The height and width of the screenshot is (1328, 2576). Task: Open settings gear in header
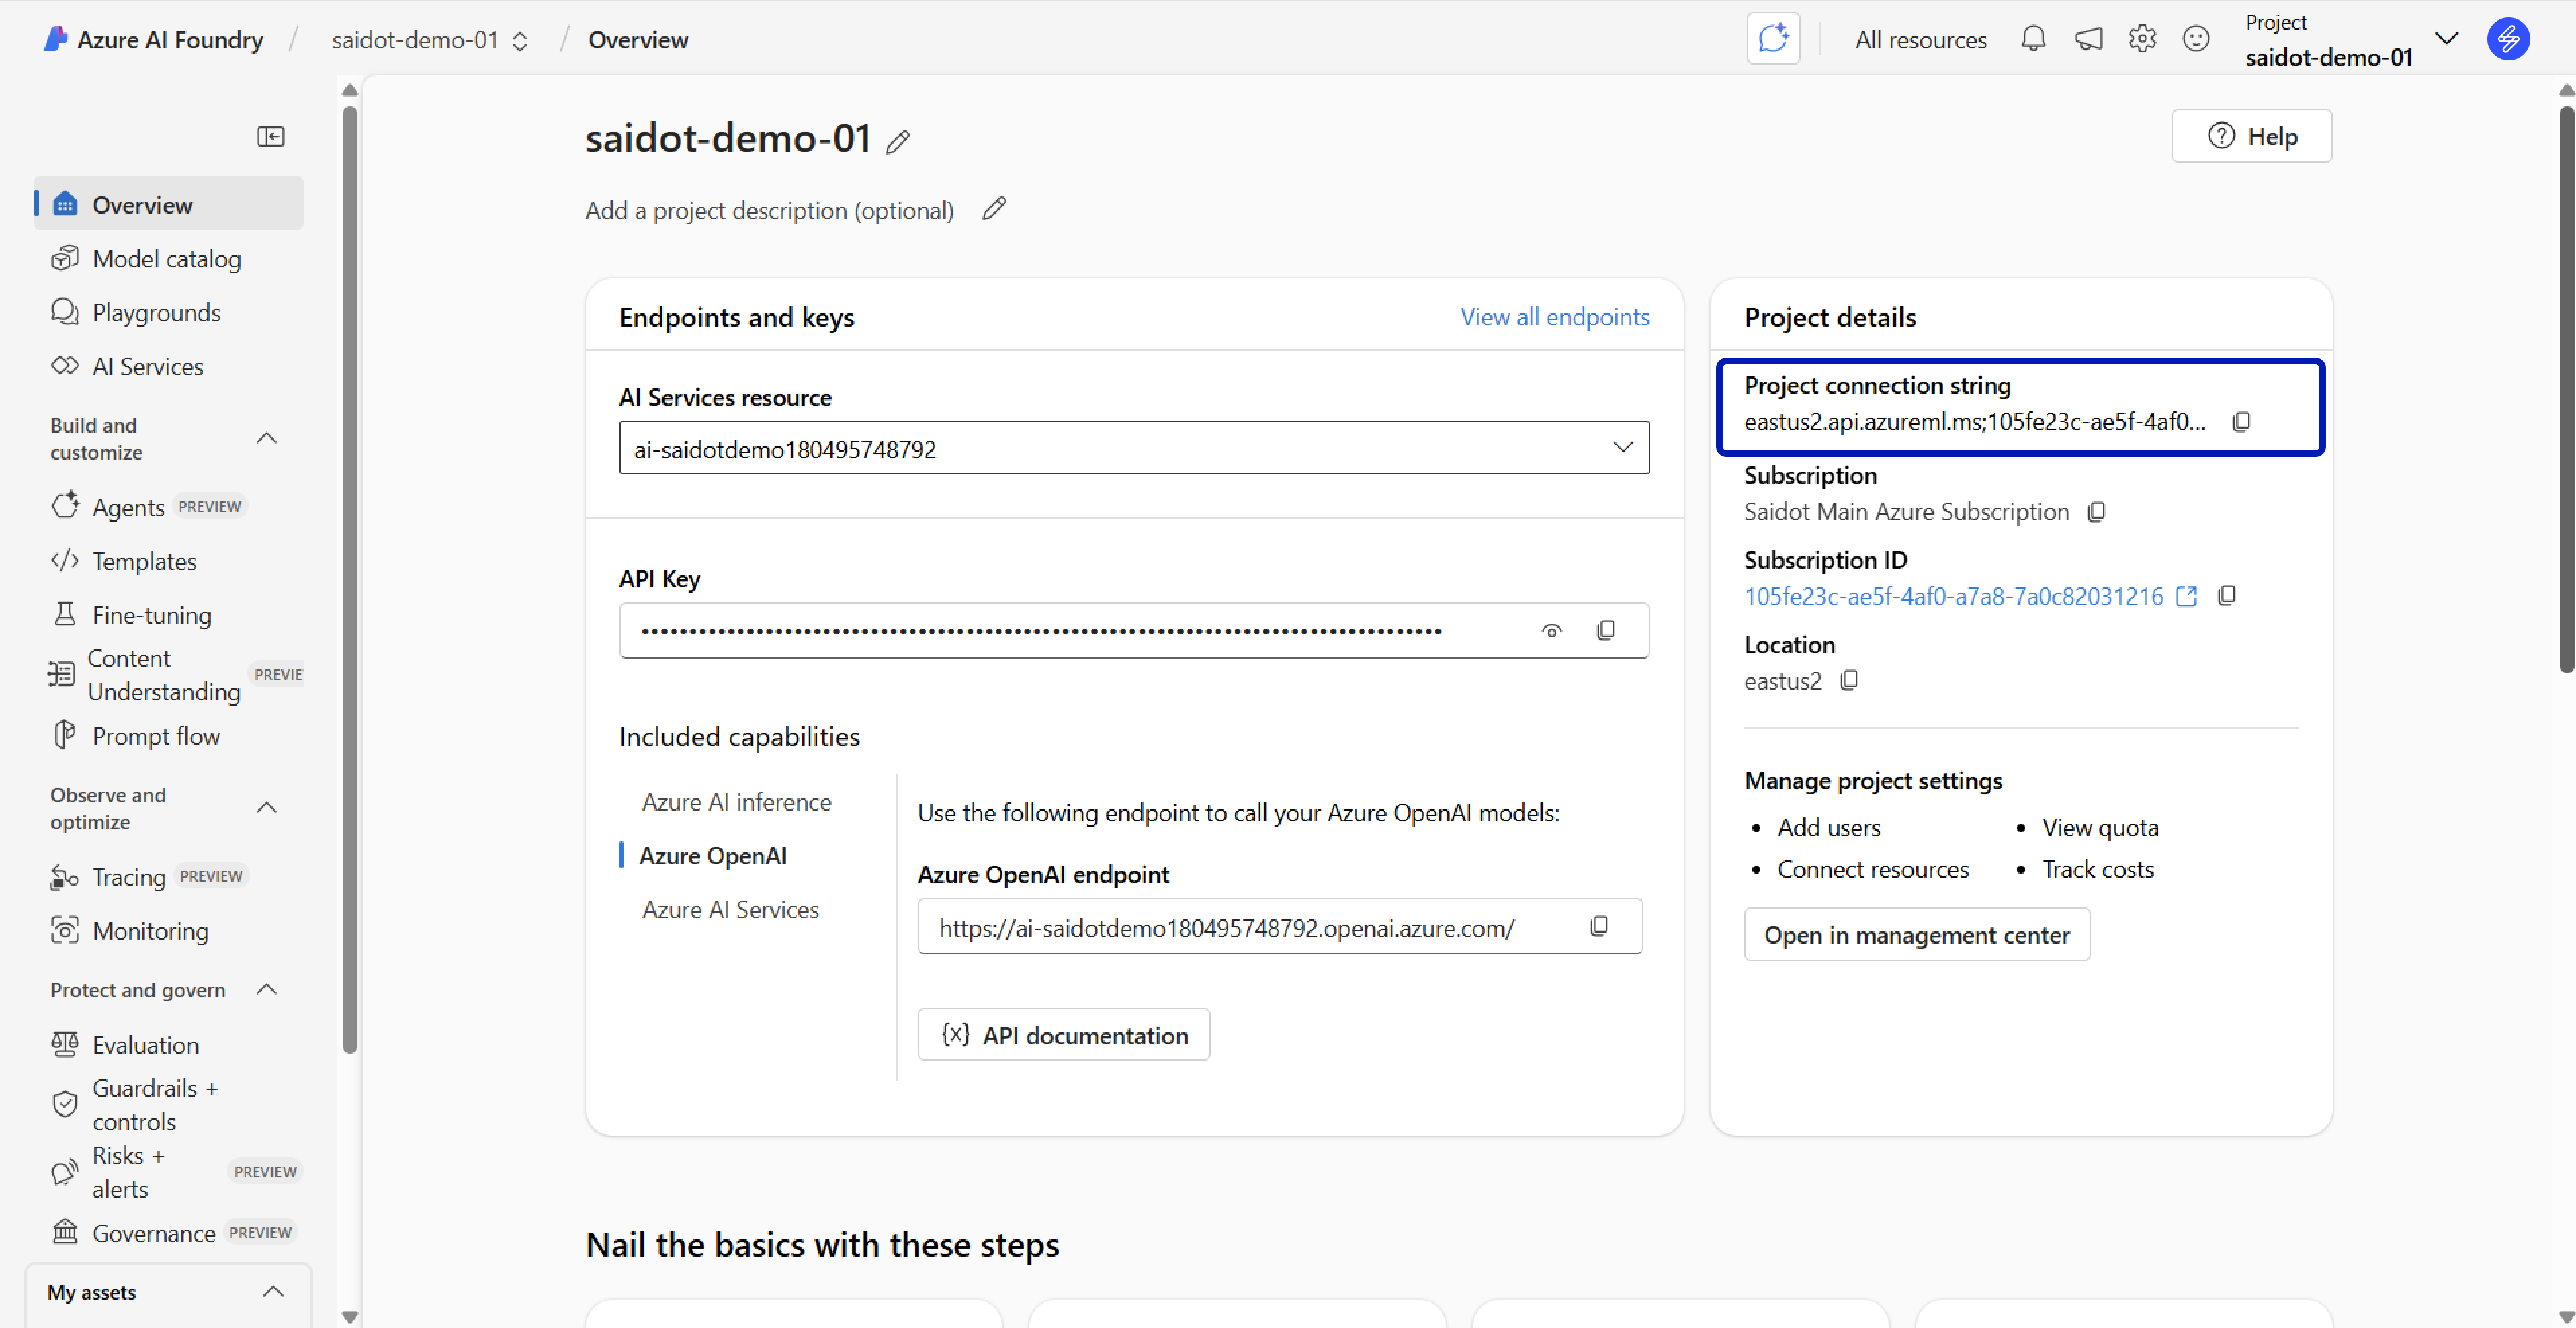[2142, 39]
